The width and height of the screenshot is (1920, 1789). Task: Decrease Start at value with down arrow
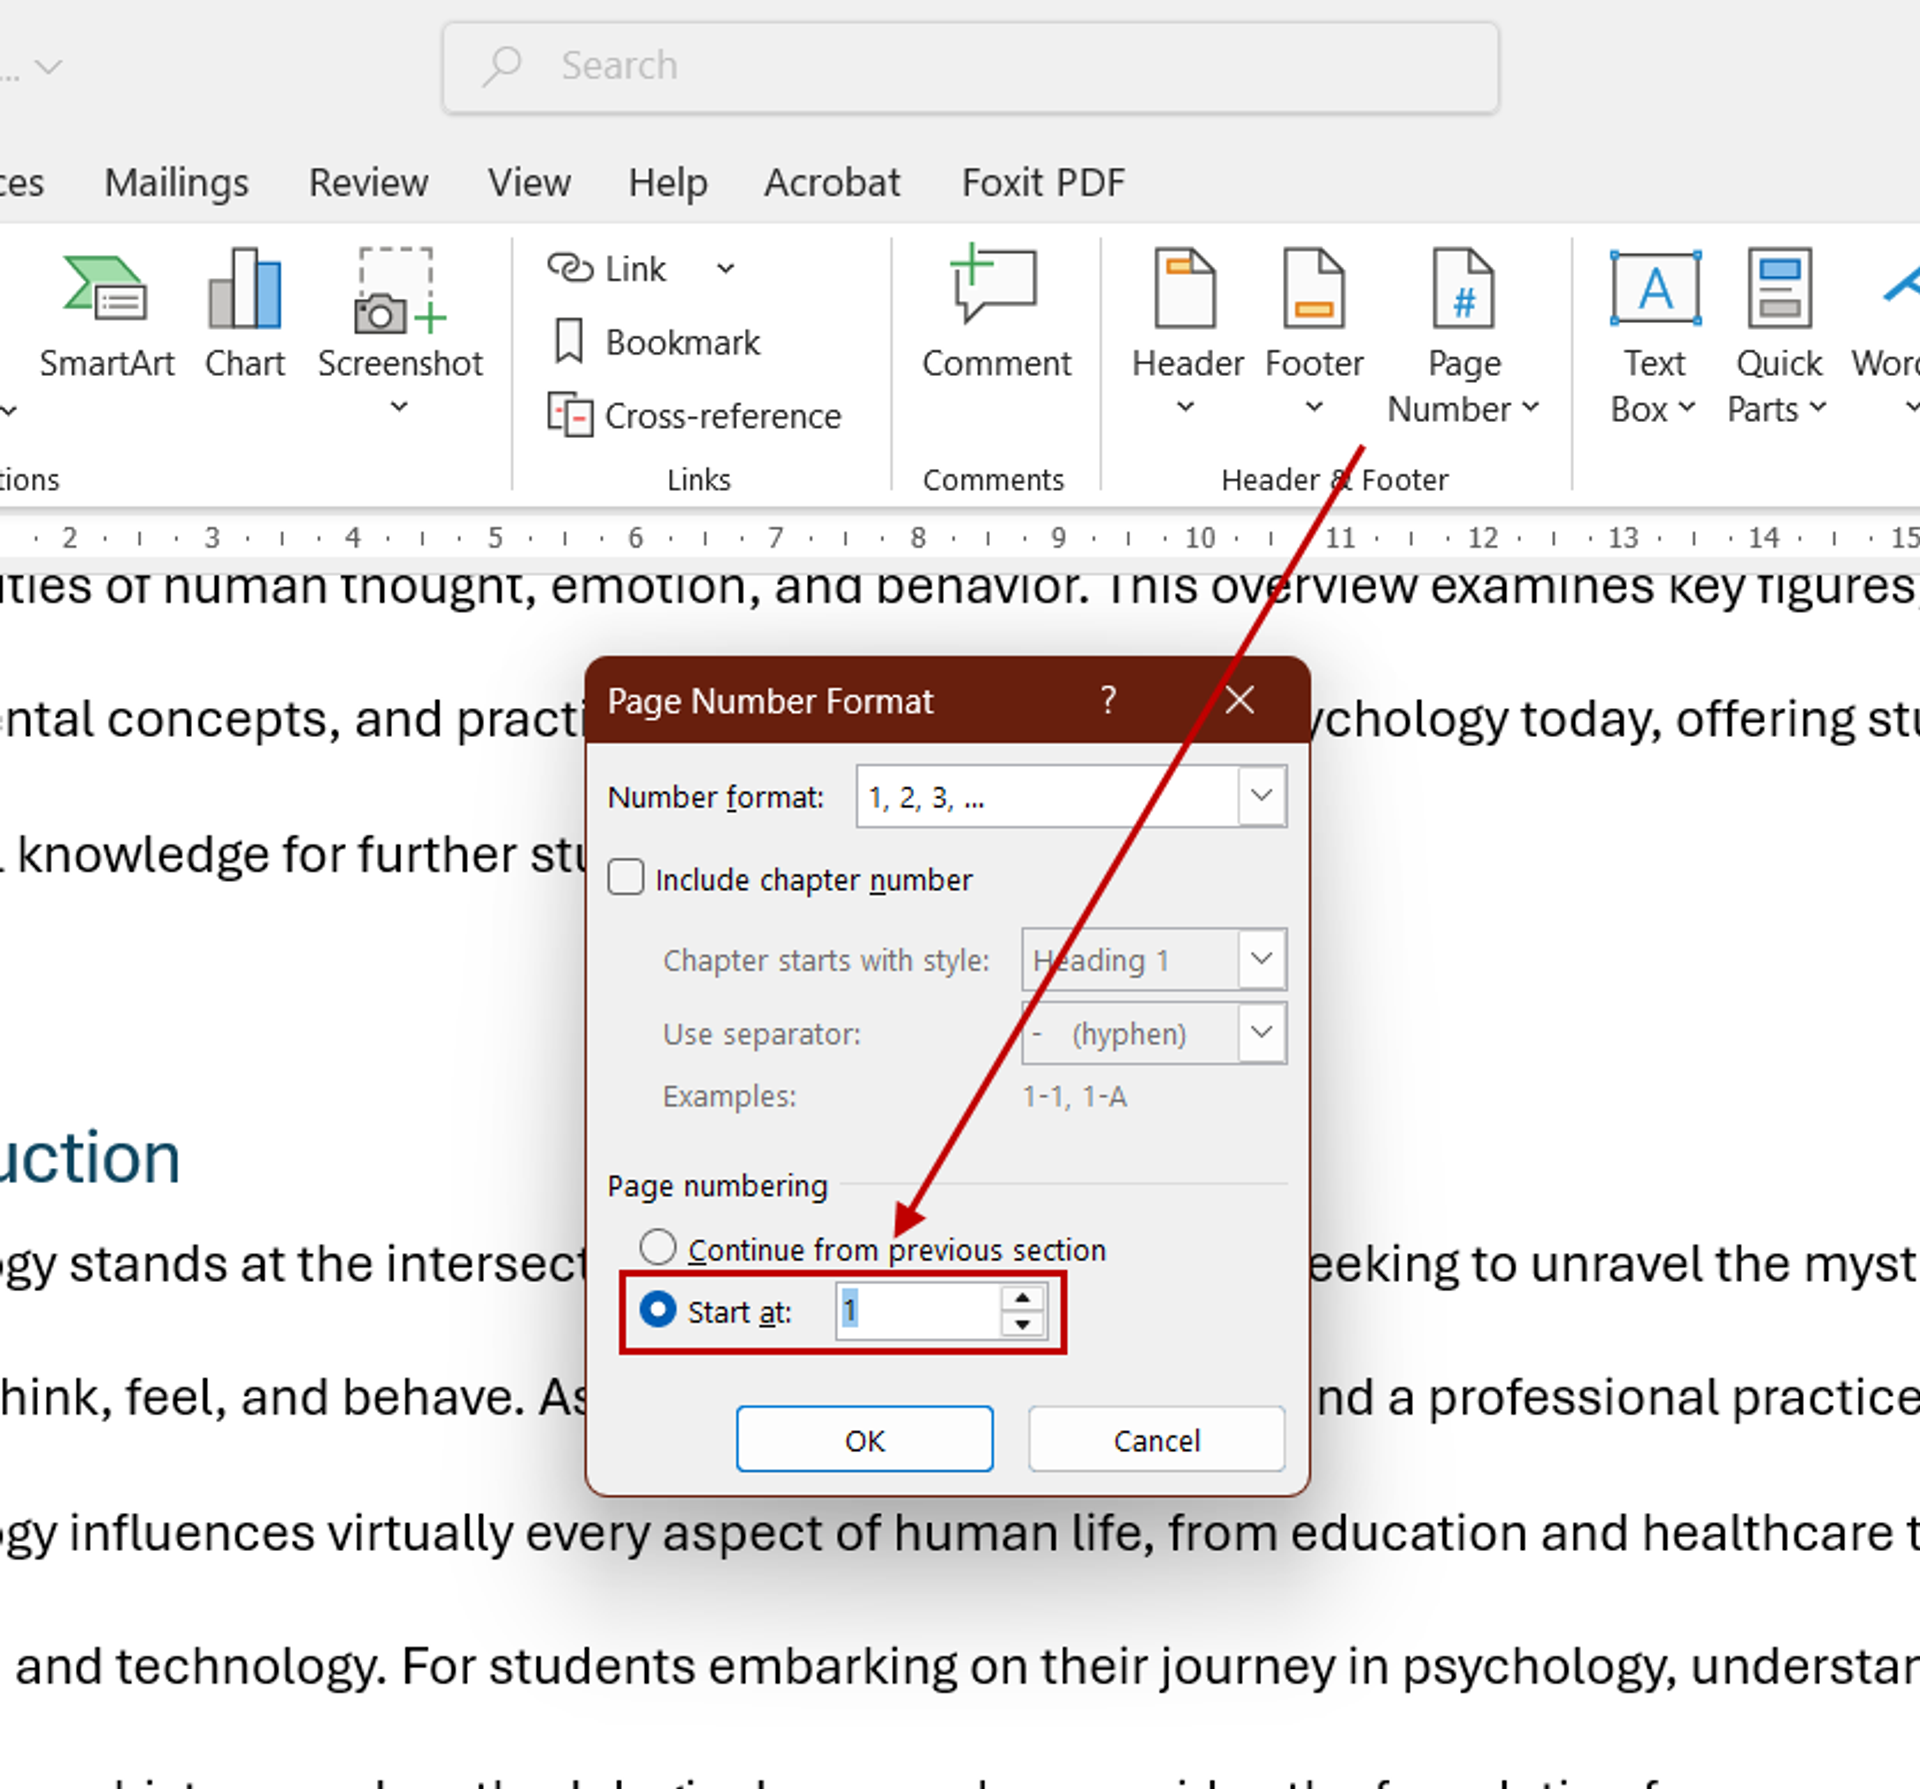click(x=1021, y=1323)
